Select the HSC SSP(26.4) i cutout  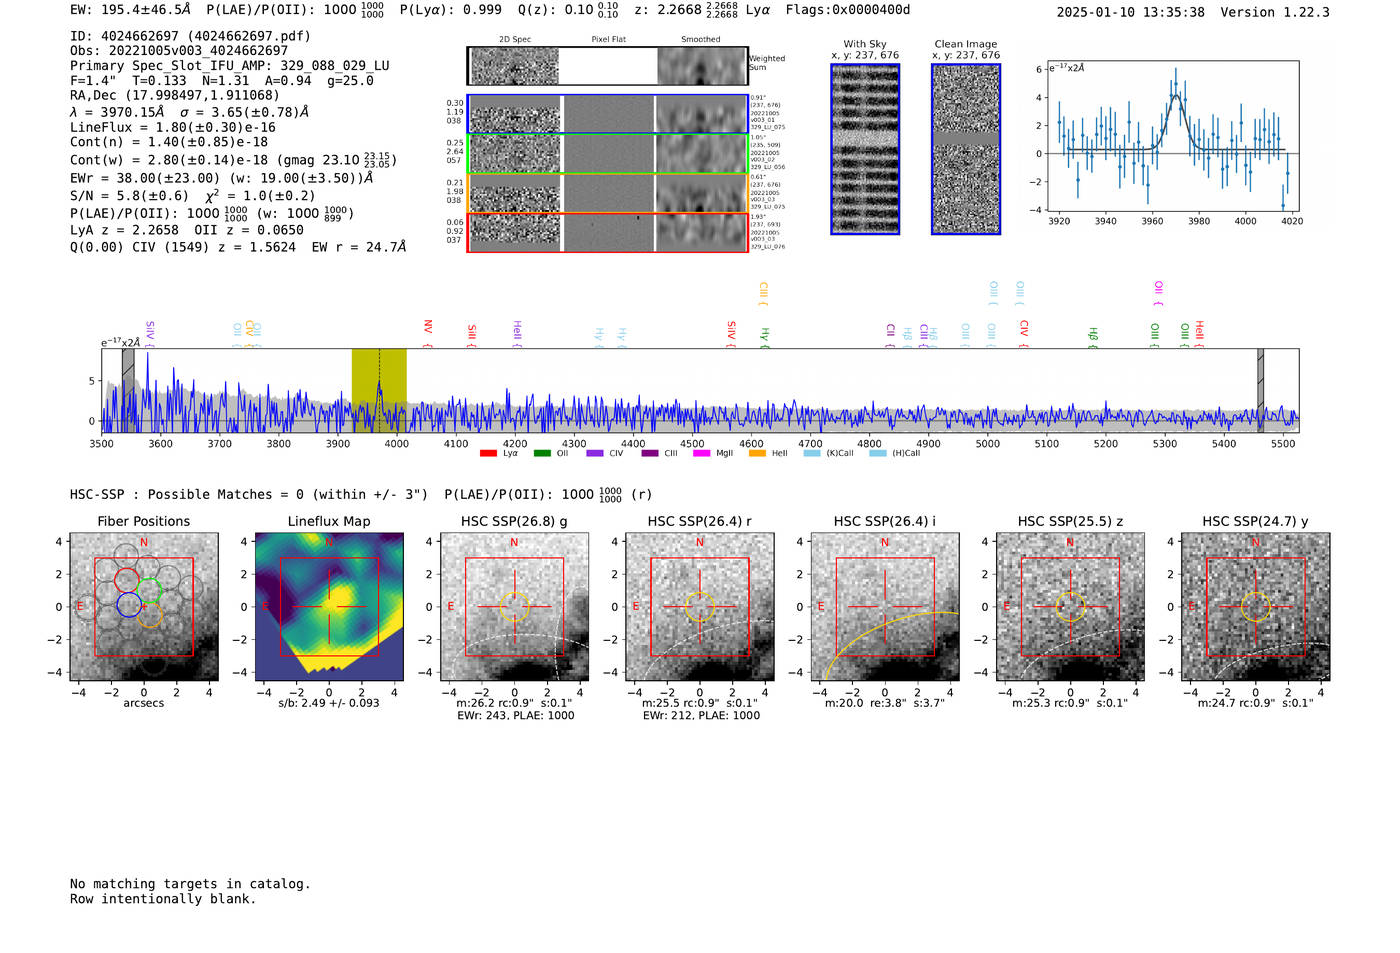click(x=885, y=606)
